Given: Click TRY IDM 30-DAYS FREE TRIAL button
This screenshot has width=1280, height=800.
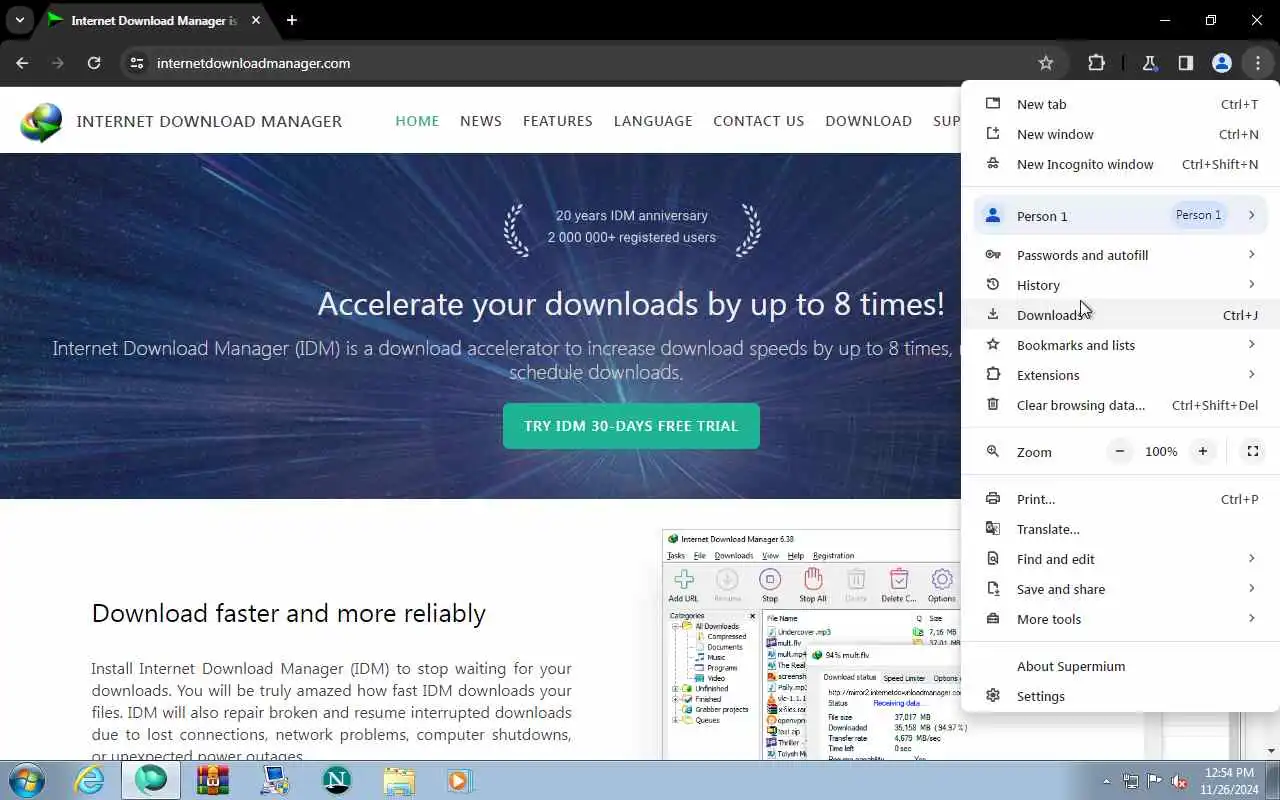Looking at the screenshot, I should click(x=631, y=426).
